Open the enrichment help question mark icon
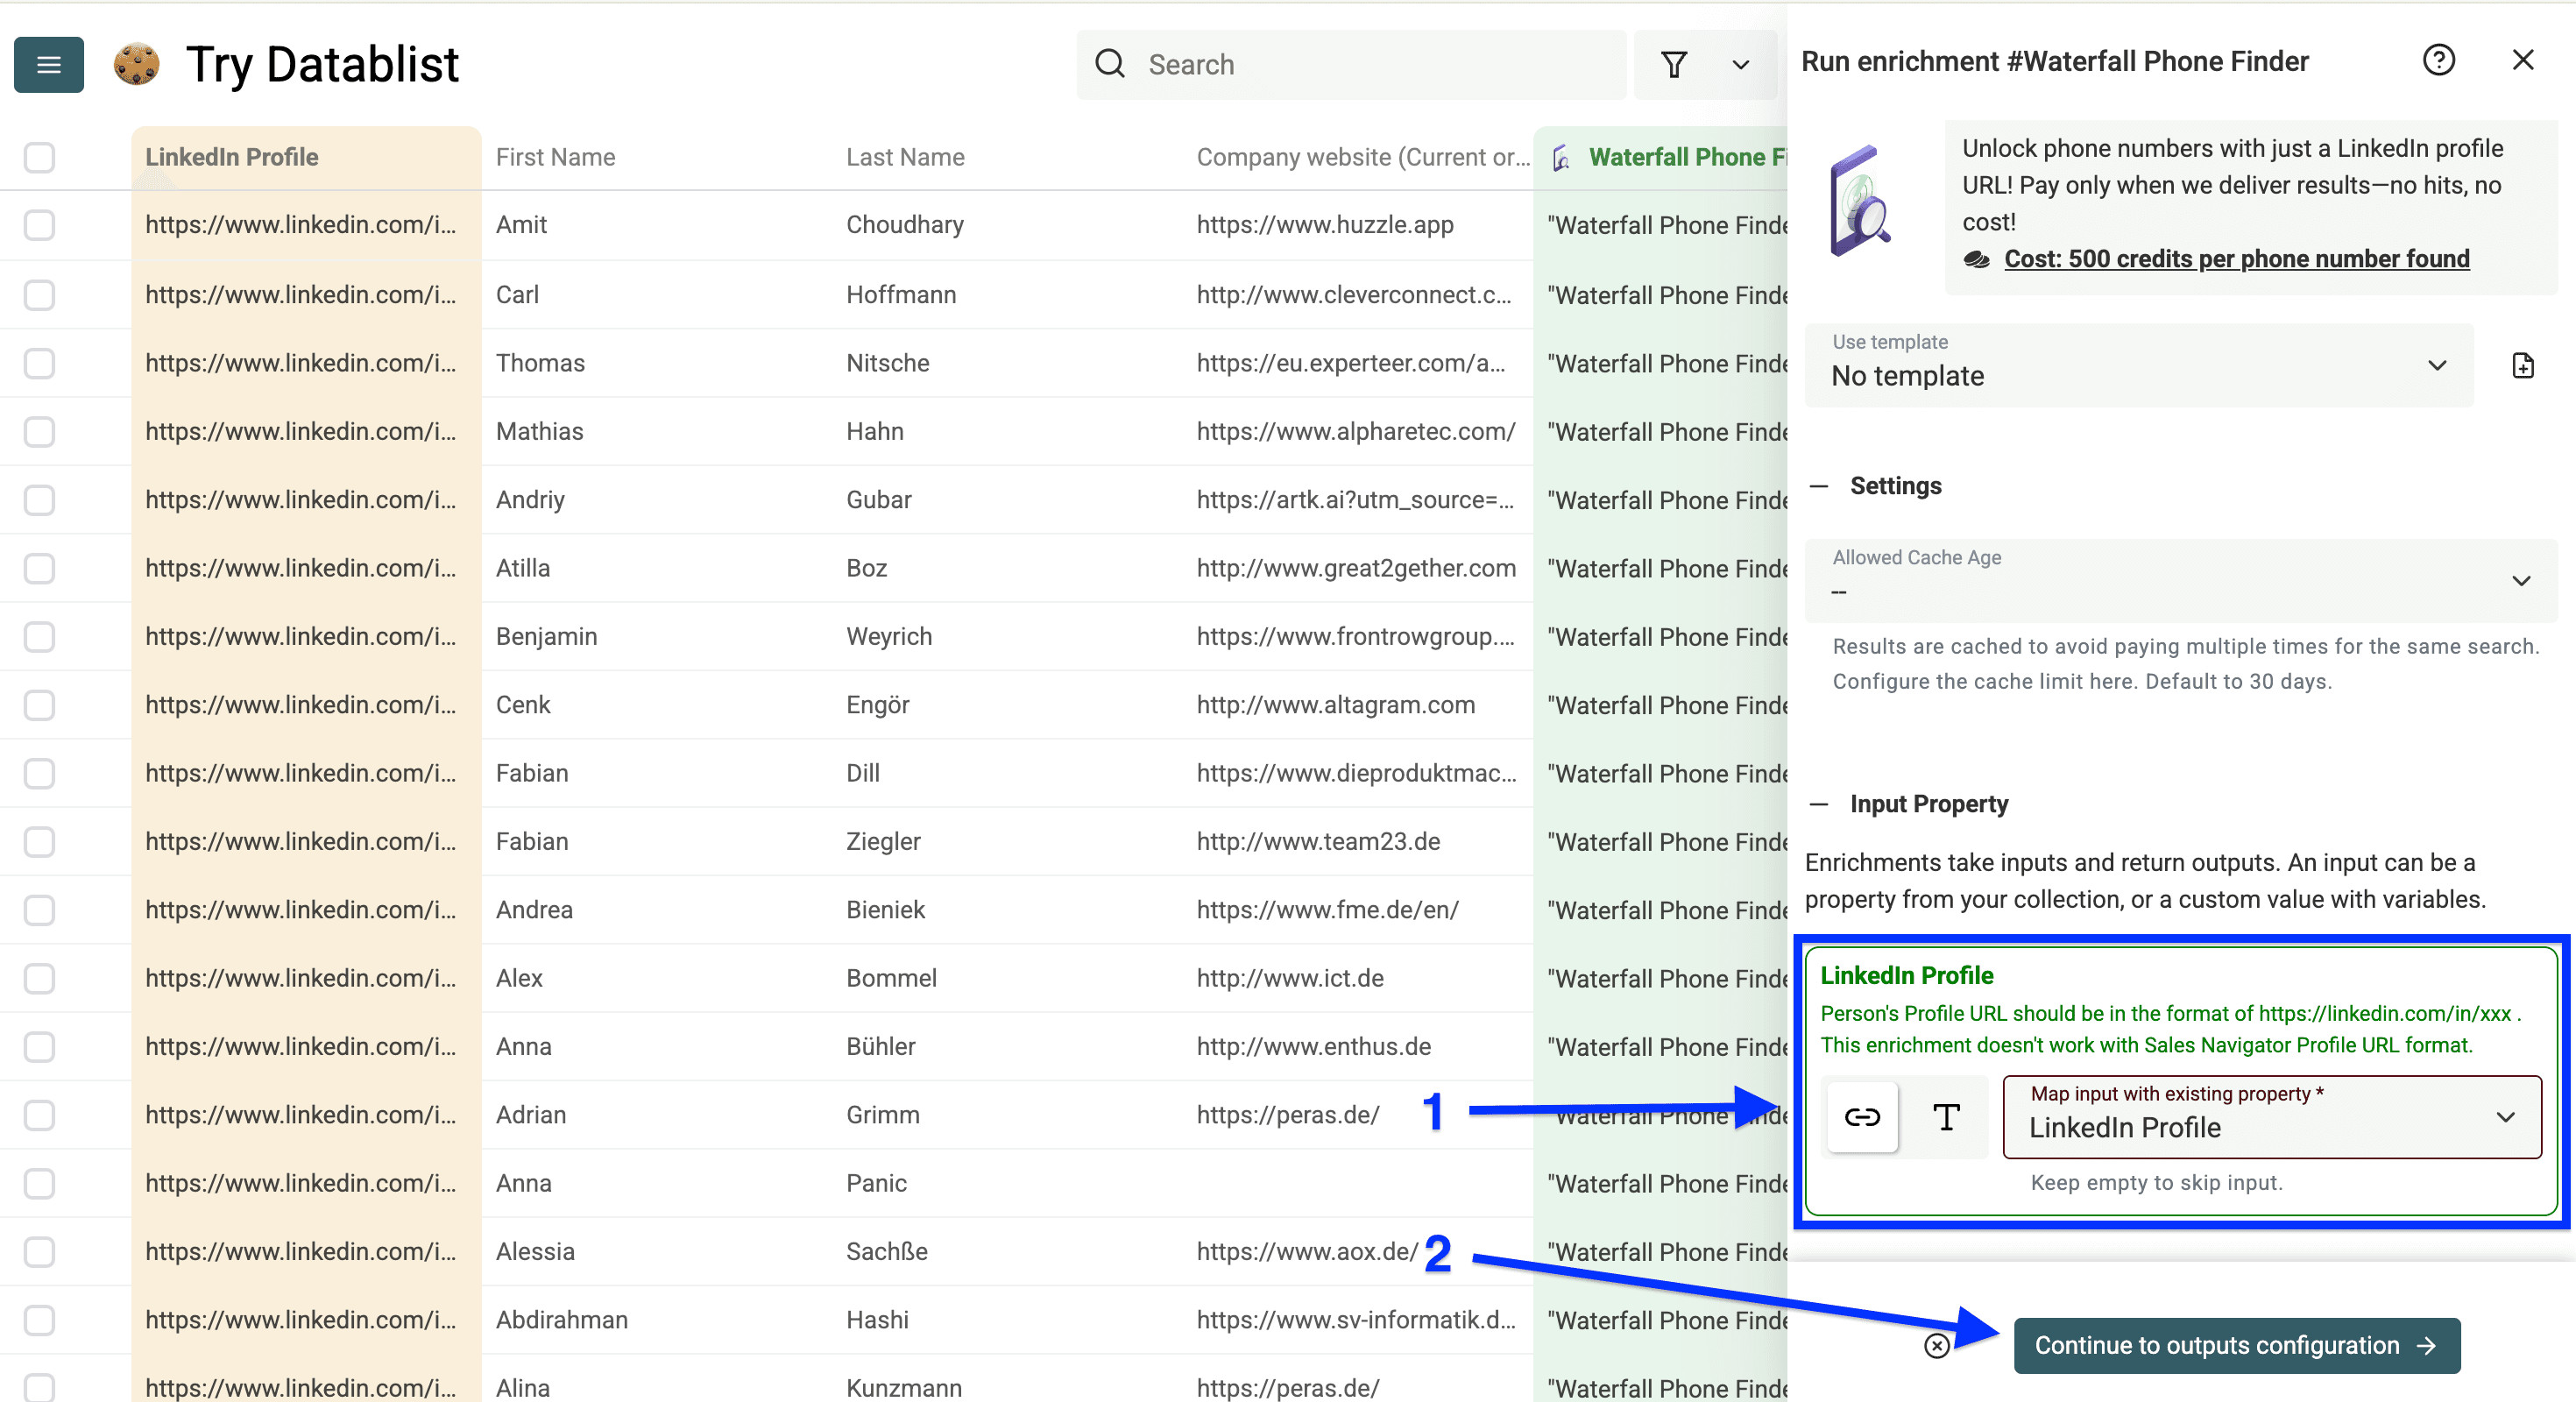This screenshot has height=1402, width=2576. click(2440, 60)
